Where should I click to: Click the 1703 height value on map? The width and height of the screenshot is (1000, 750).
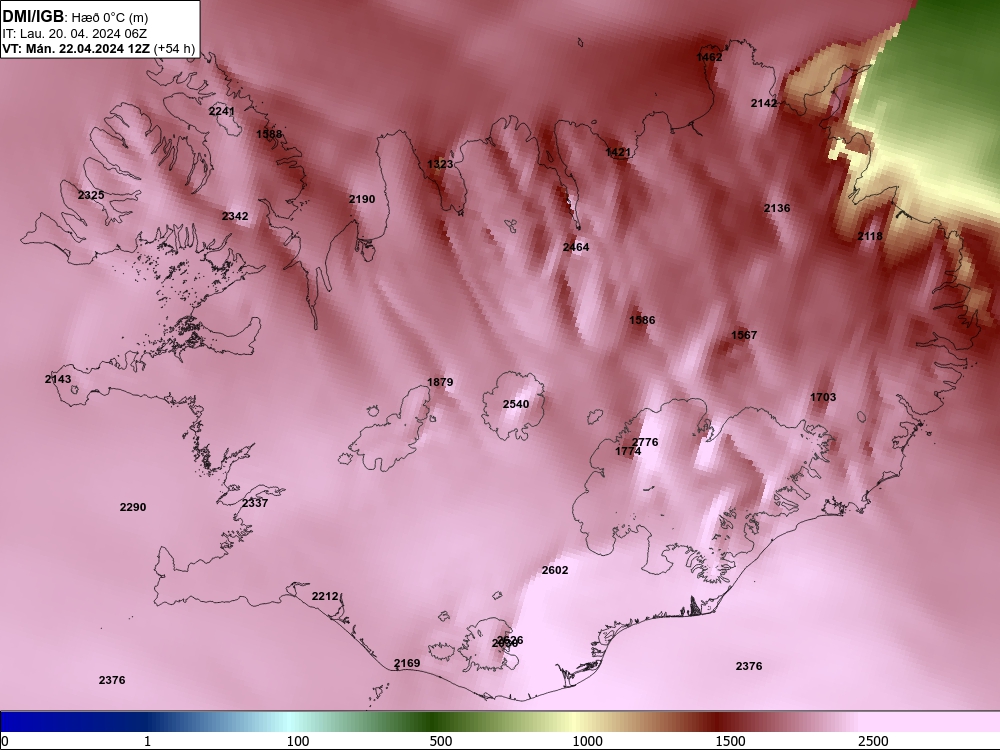[823, 397]
